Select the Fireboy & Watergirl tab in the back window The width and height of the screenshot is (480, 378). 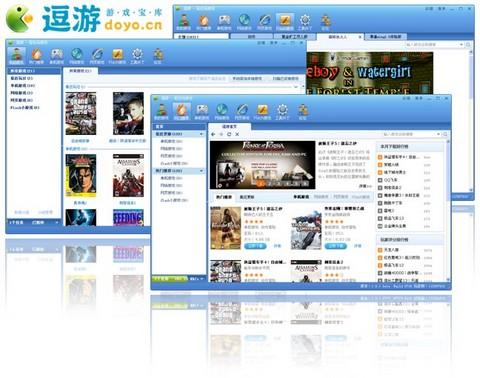click(338, 37)
